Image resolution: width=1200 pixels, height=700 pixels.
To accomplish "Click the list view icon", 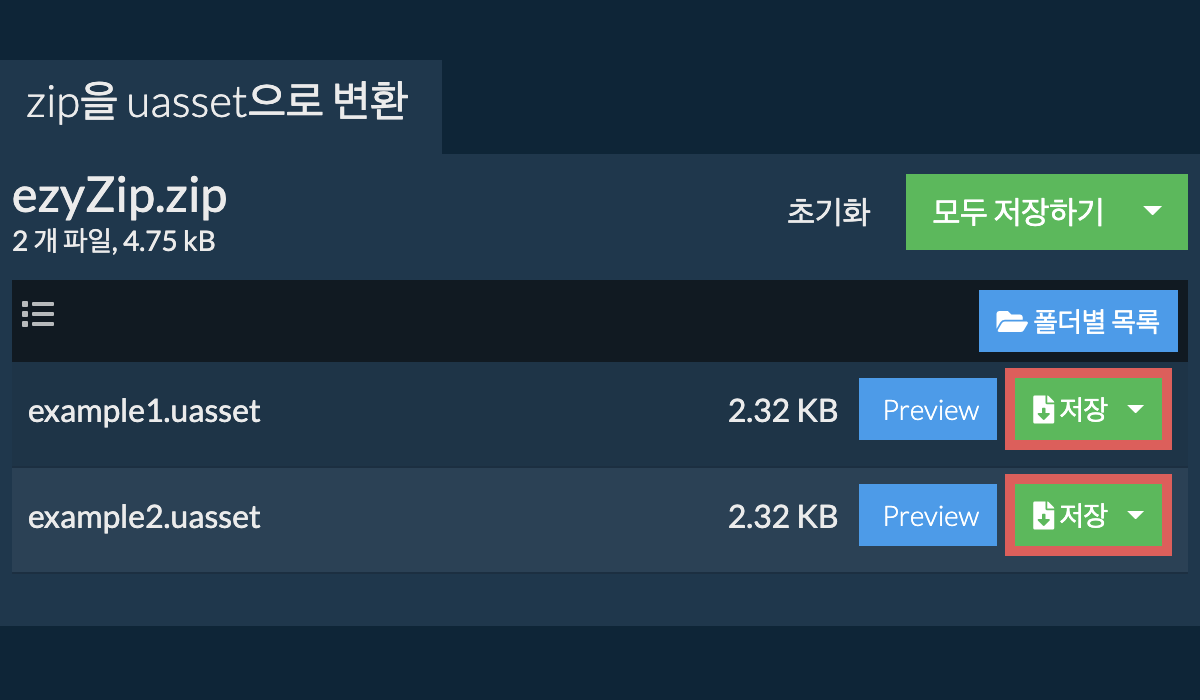I will (38, 315).
